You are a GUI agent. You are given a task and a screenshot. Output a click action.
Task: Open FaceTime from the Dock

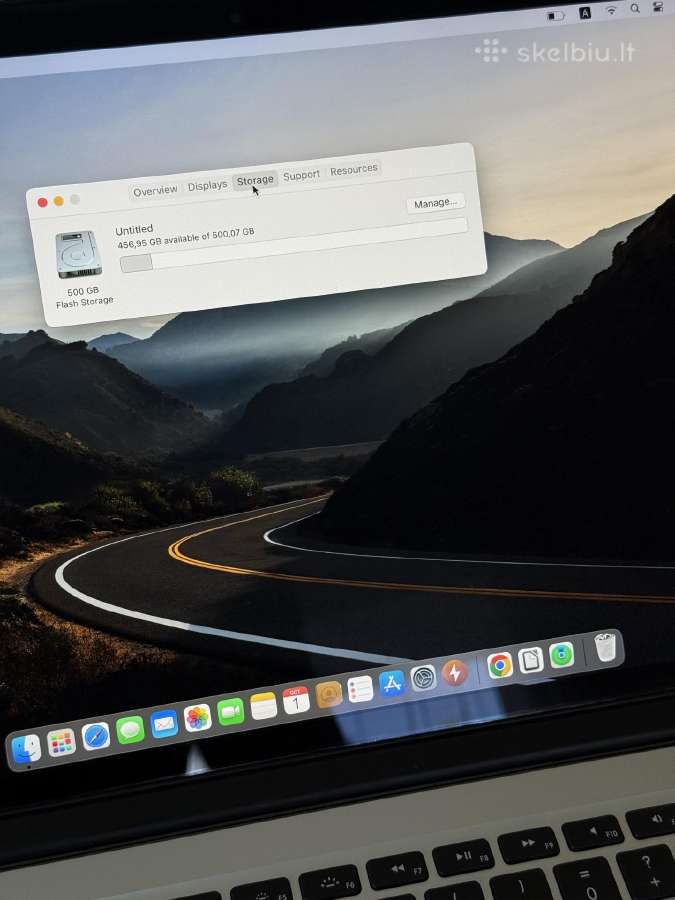(231, 712)
